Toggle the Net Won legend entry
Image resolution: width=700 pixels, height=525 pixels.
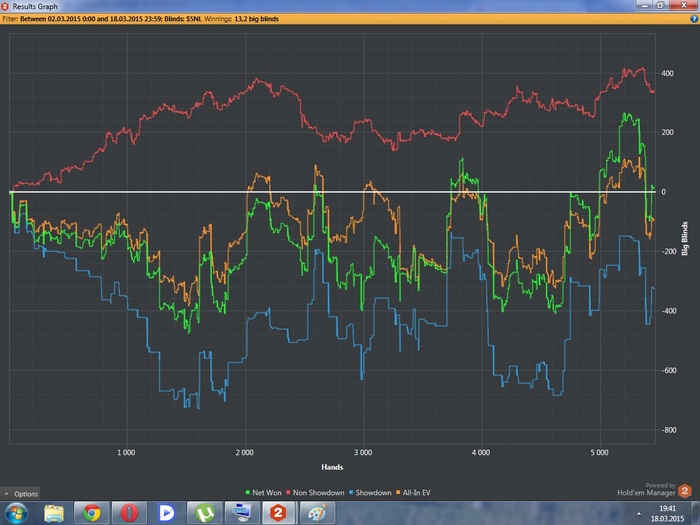(263, 492)
